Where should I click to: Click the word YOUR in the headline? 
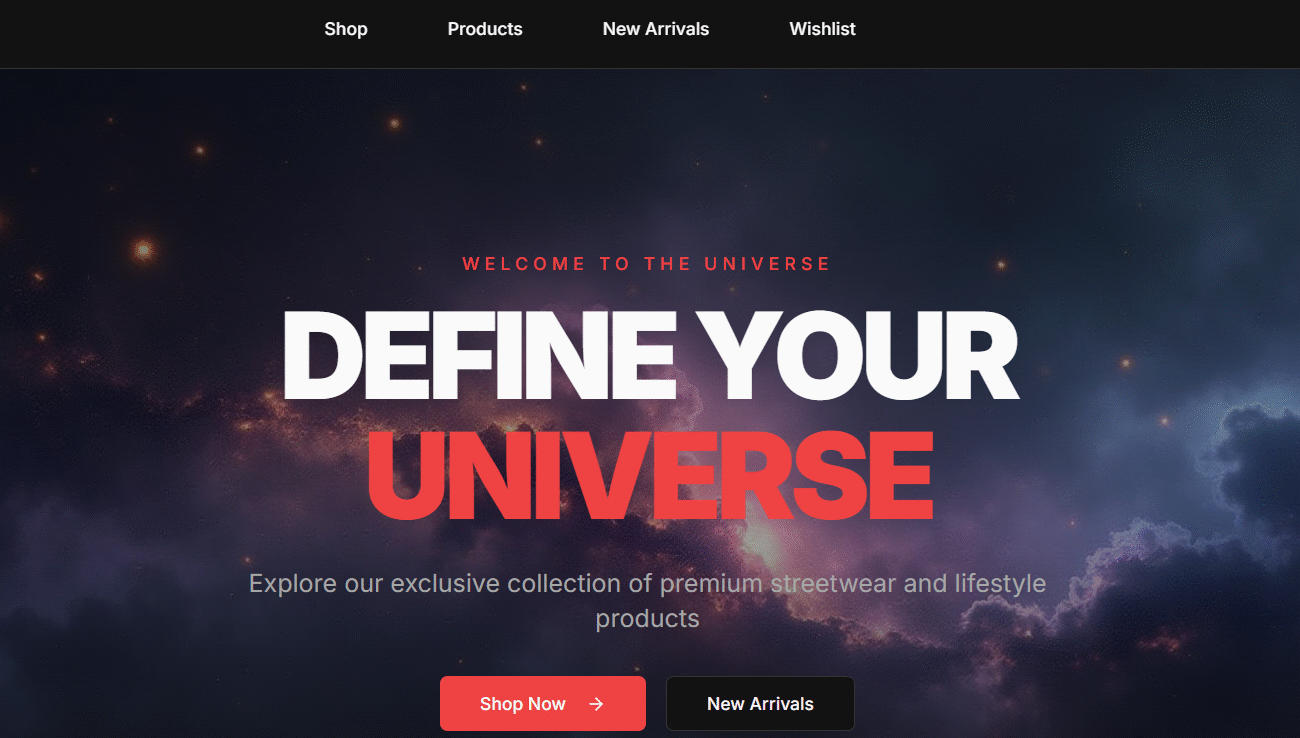860,356
